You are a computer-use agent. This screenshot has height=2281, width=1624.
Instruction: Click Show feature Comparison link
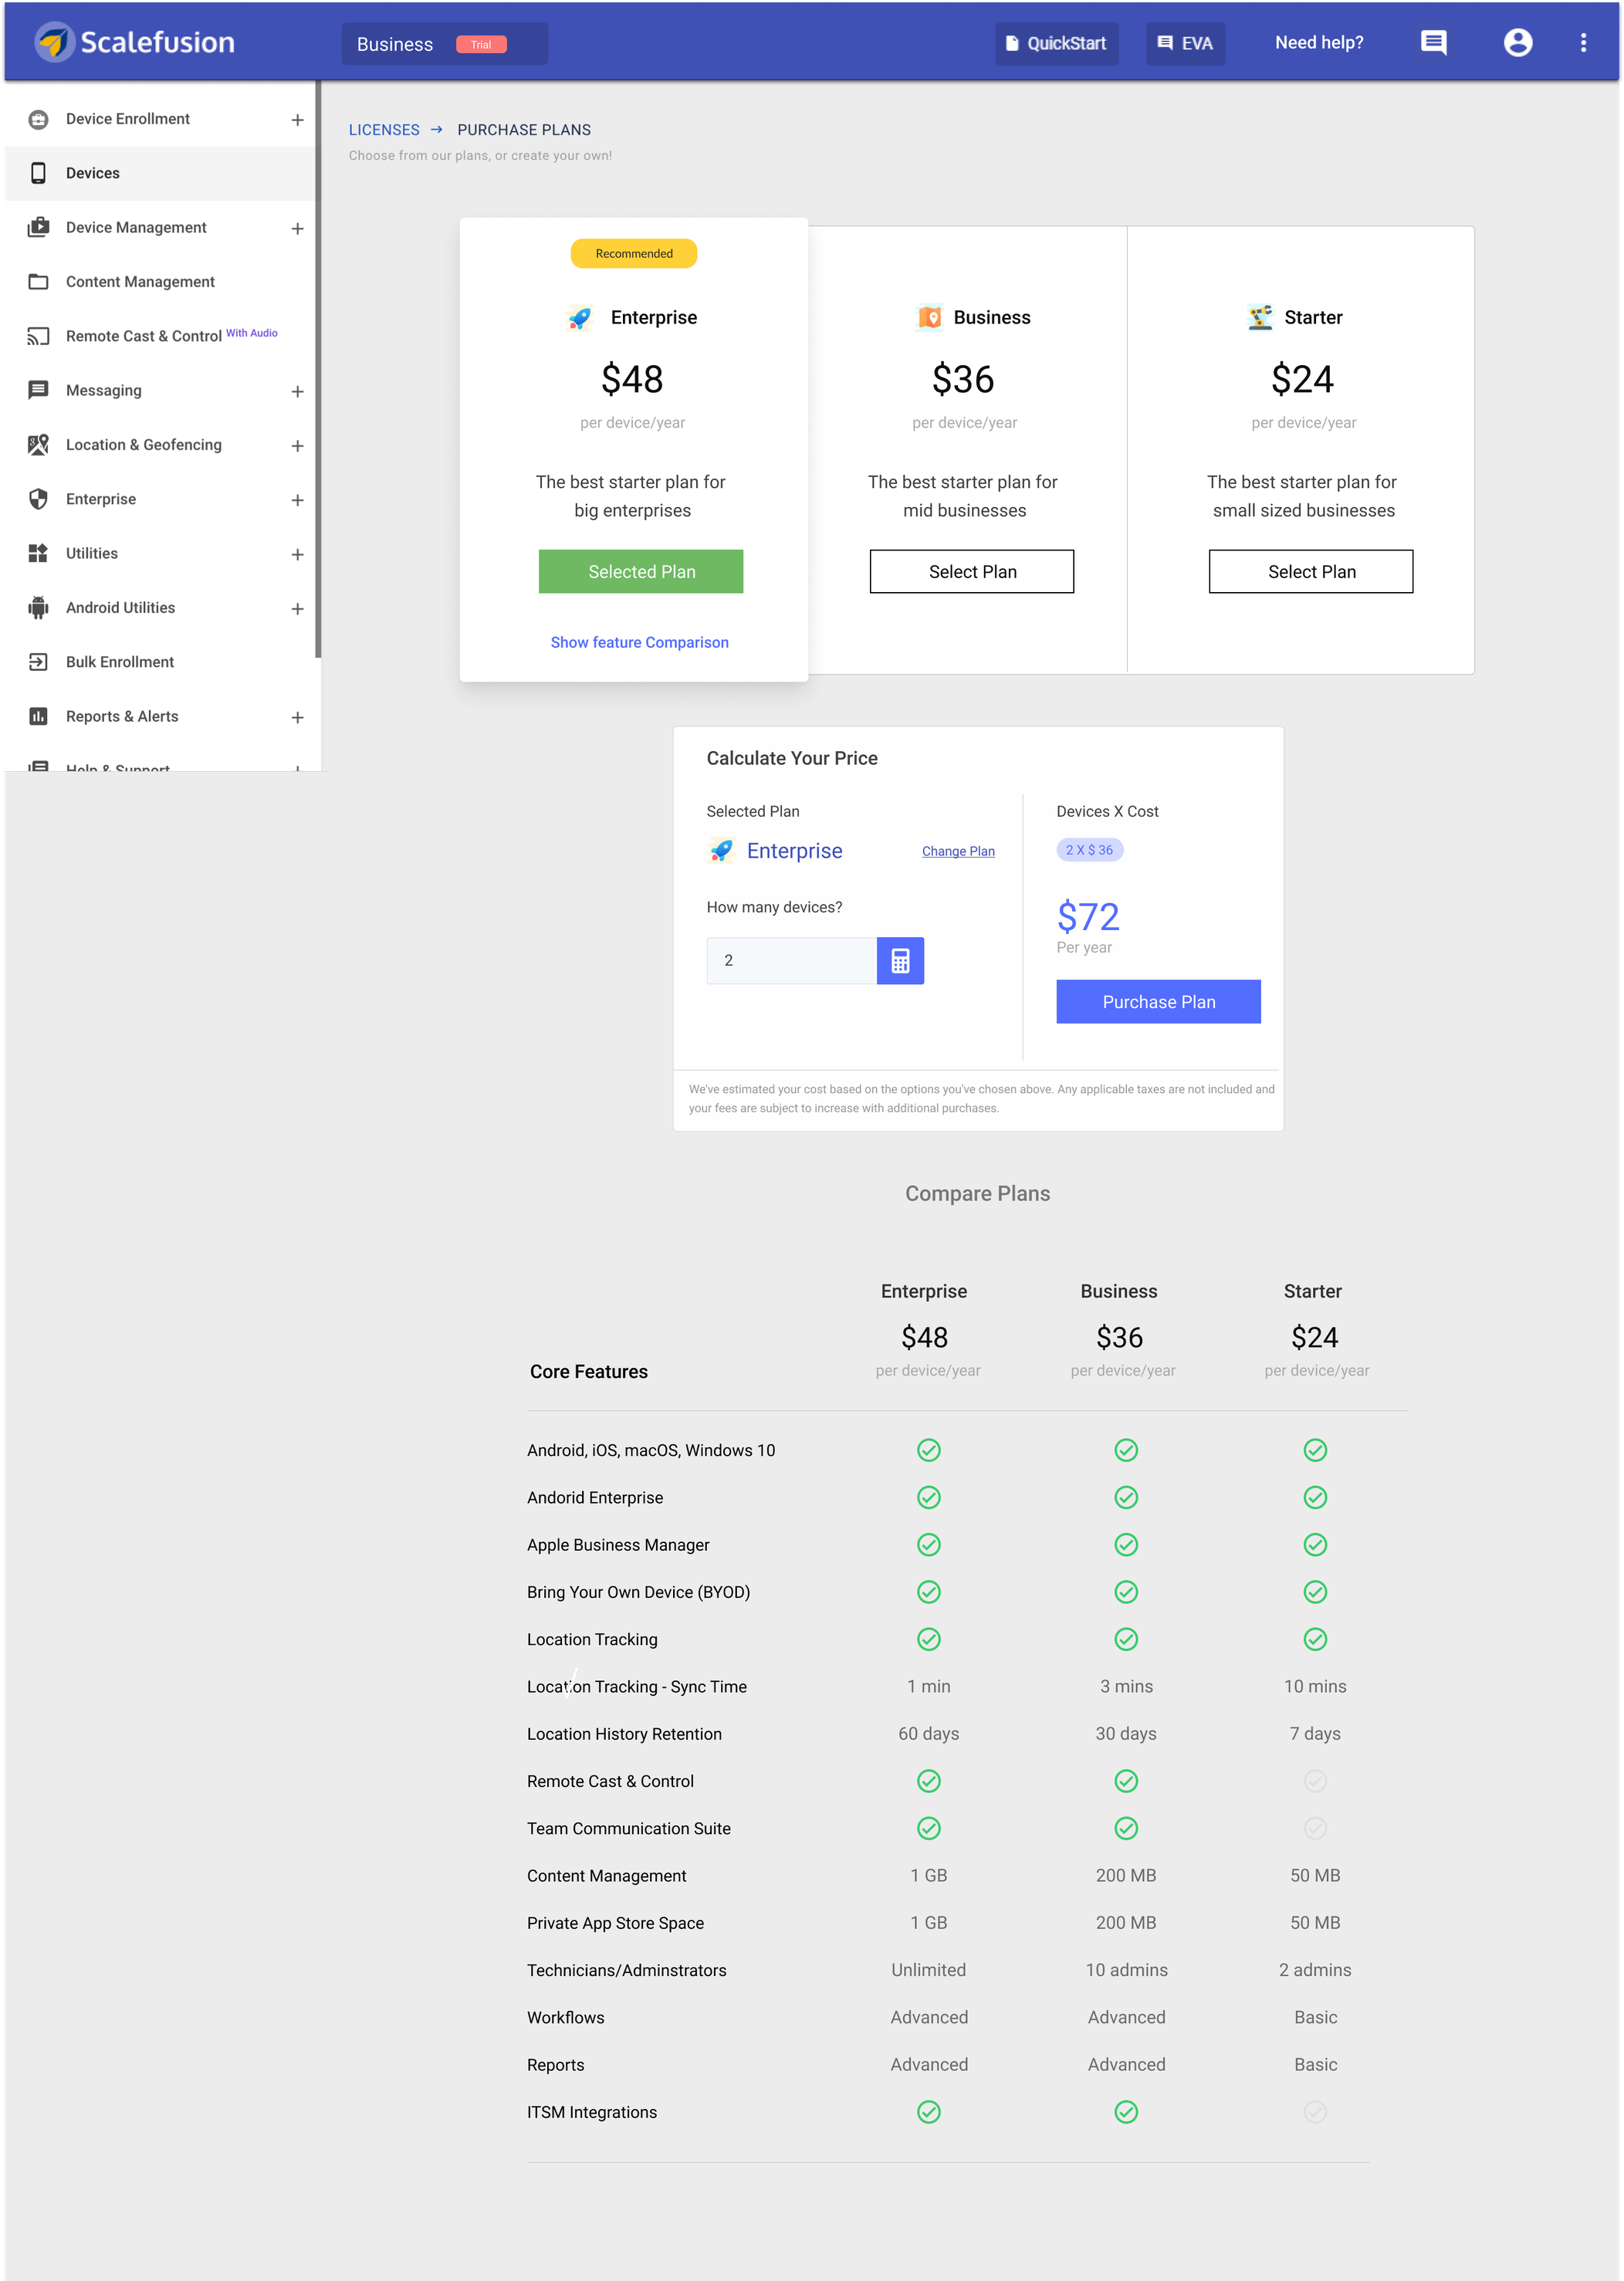click(x=639, y=642)
